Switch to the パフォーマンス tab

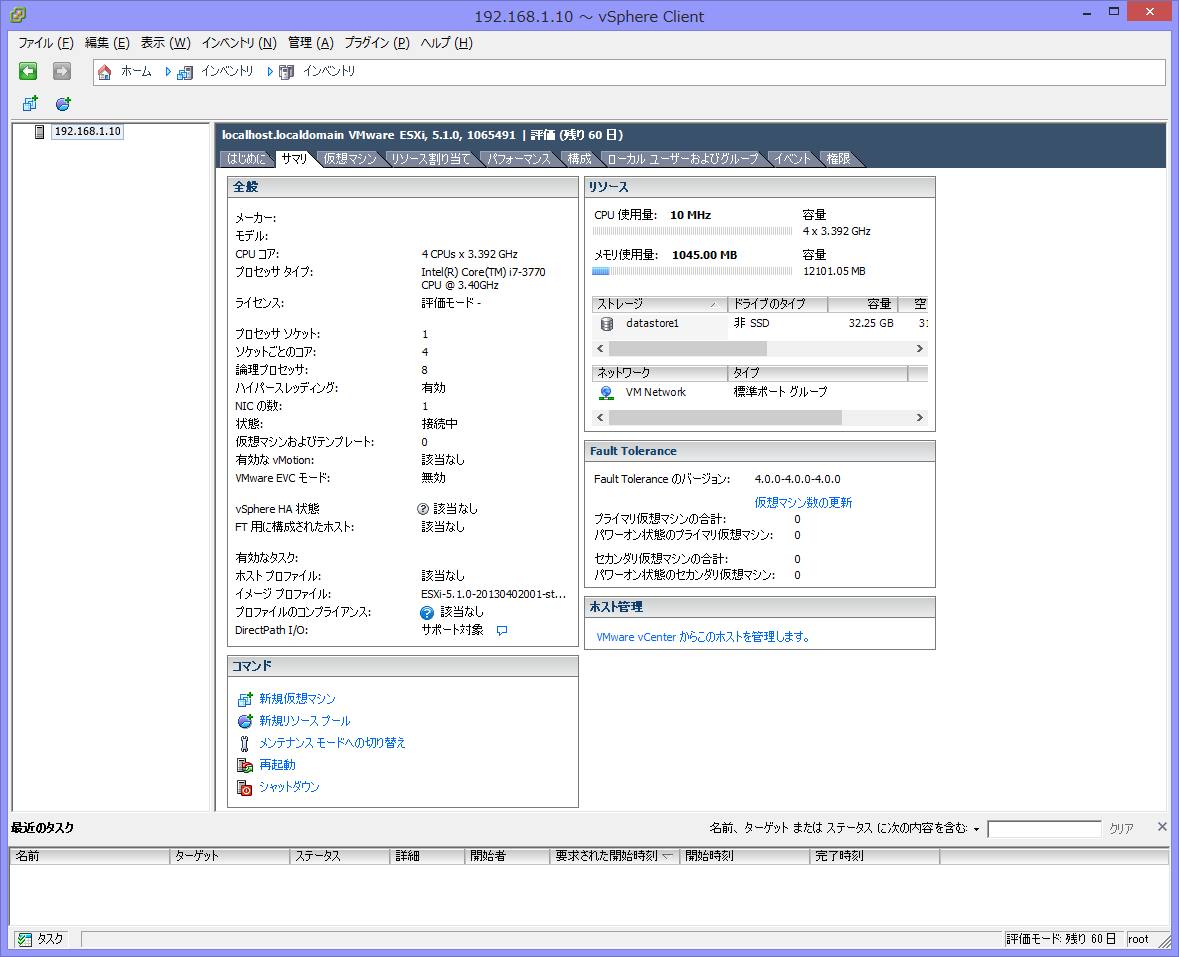[x=518, y=159]
